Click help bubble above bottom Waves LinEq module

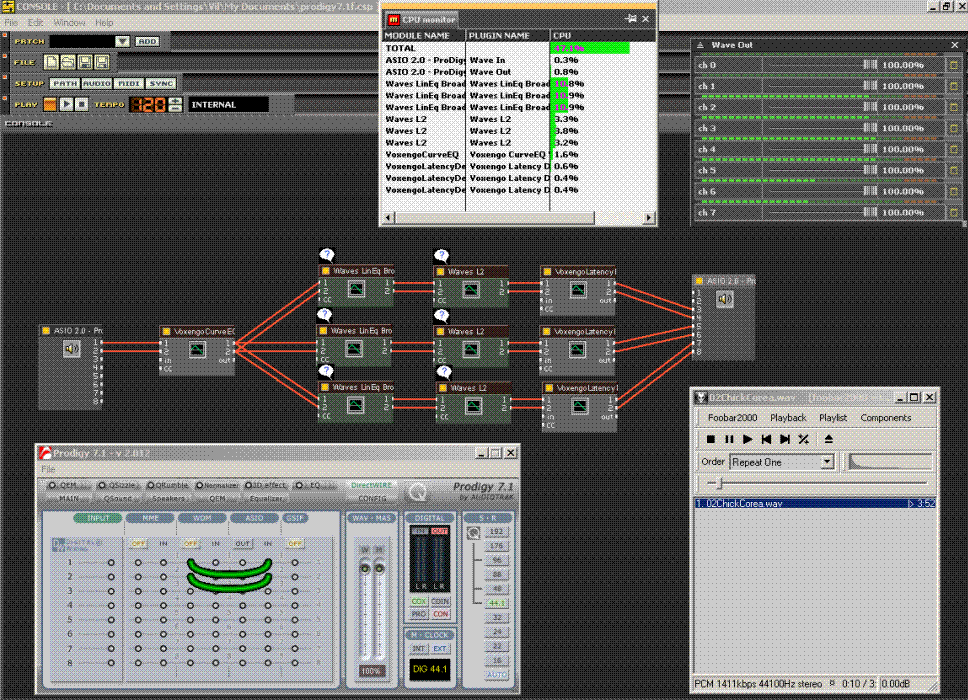(x=326, y=372)
